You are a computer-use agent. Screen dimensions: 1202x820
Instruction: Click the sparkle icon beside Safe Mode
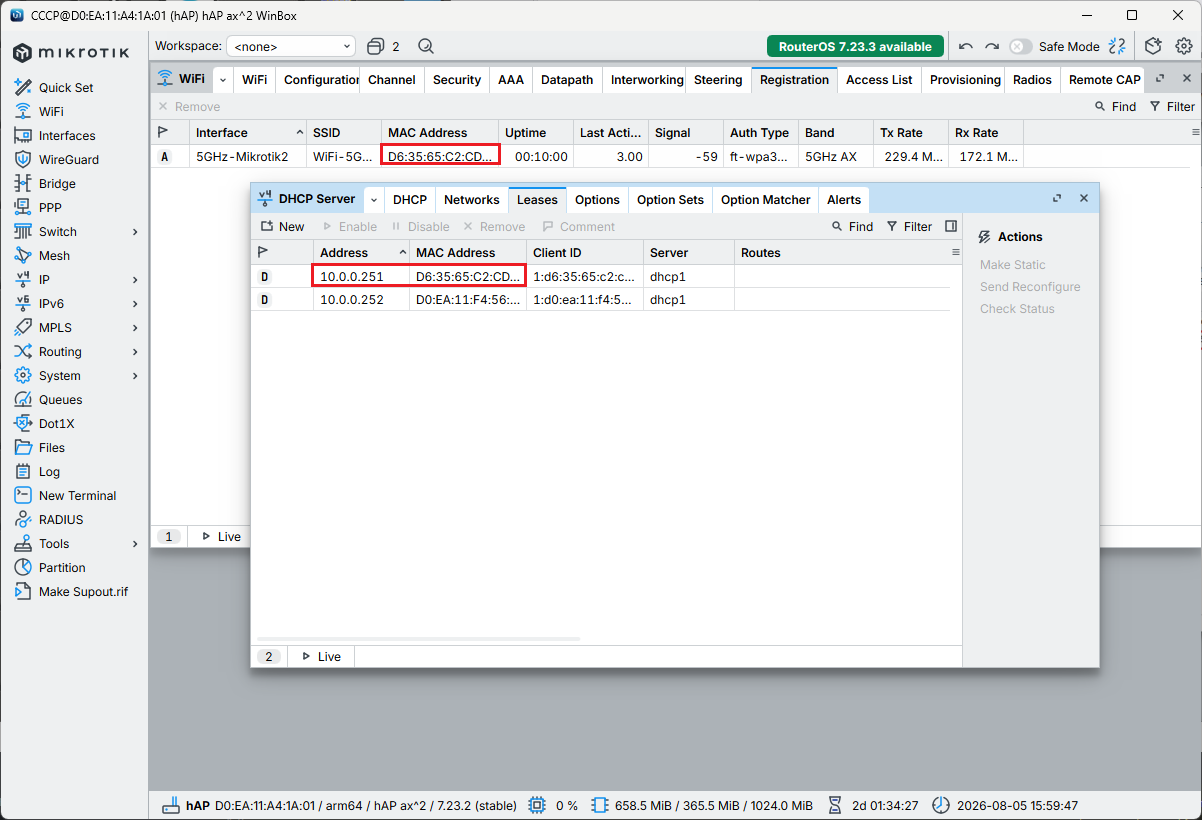click(x=1117, y=46)
